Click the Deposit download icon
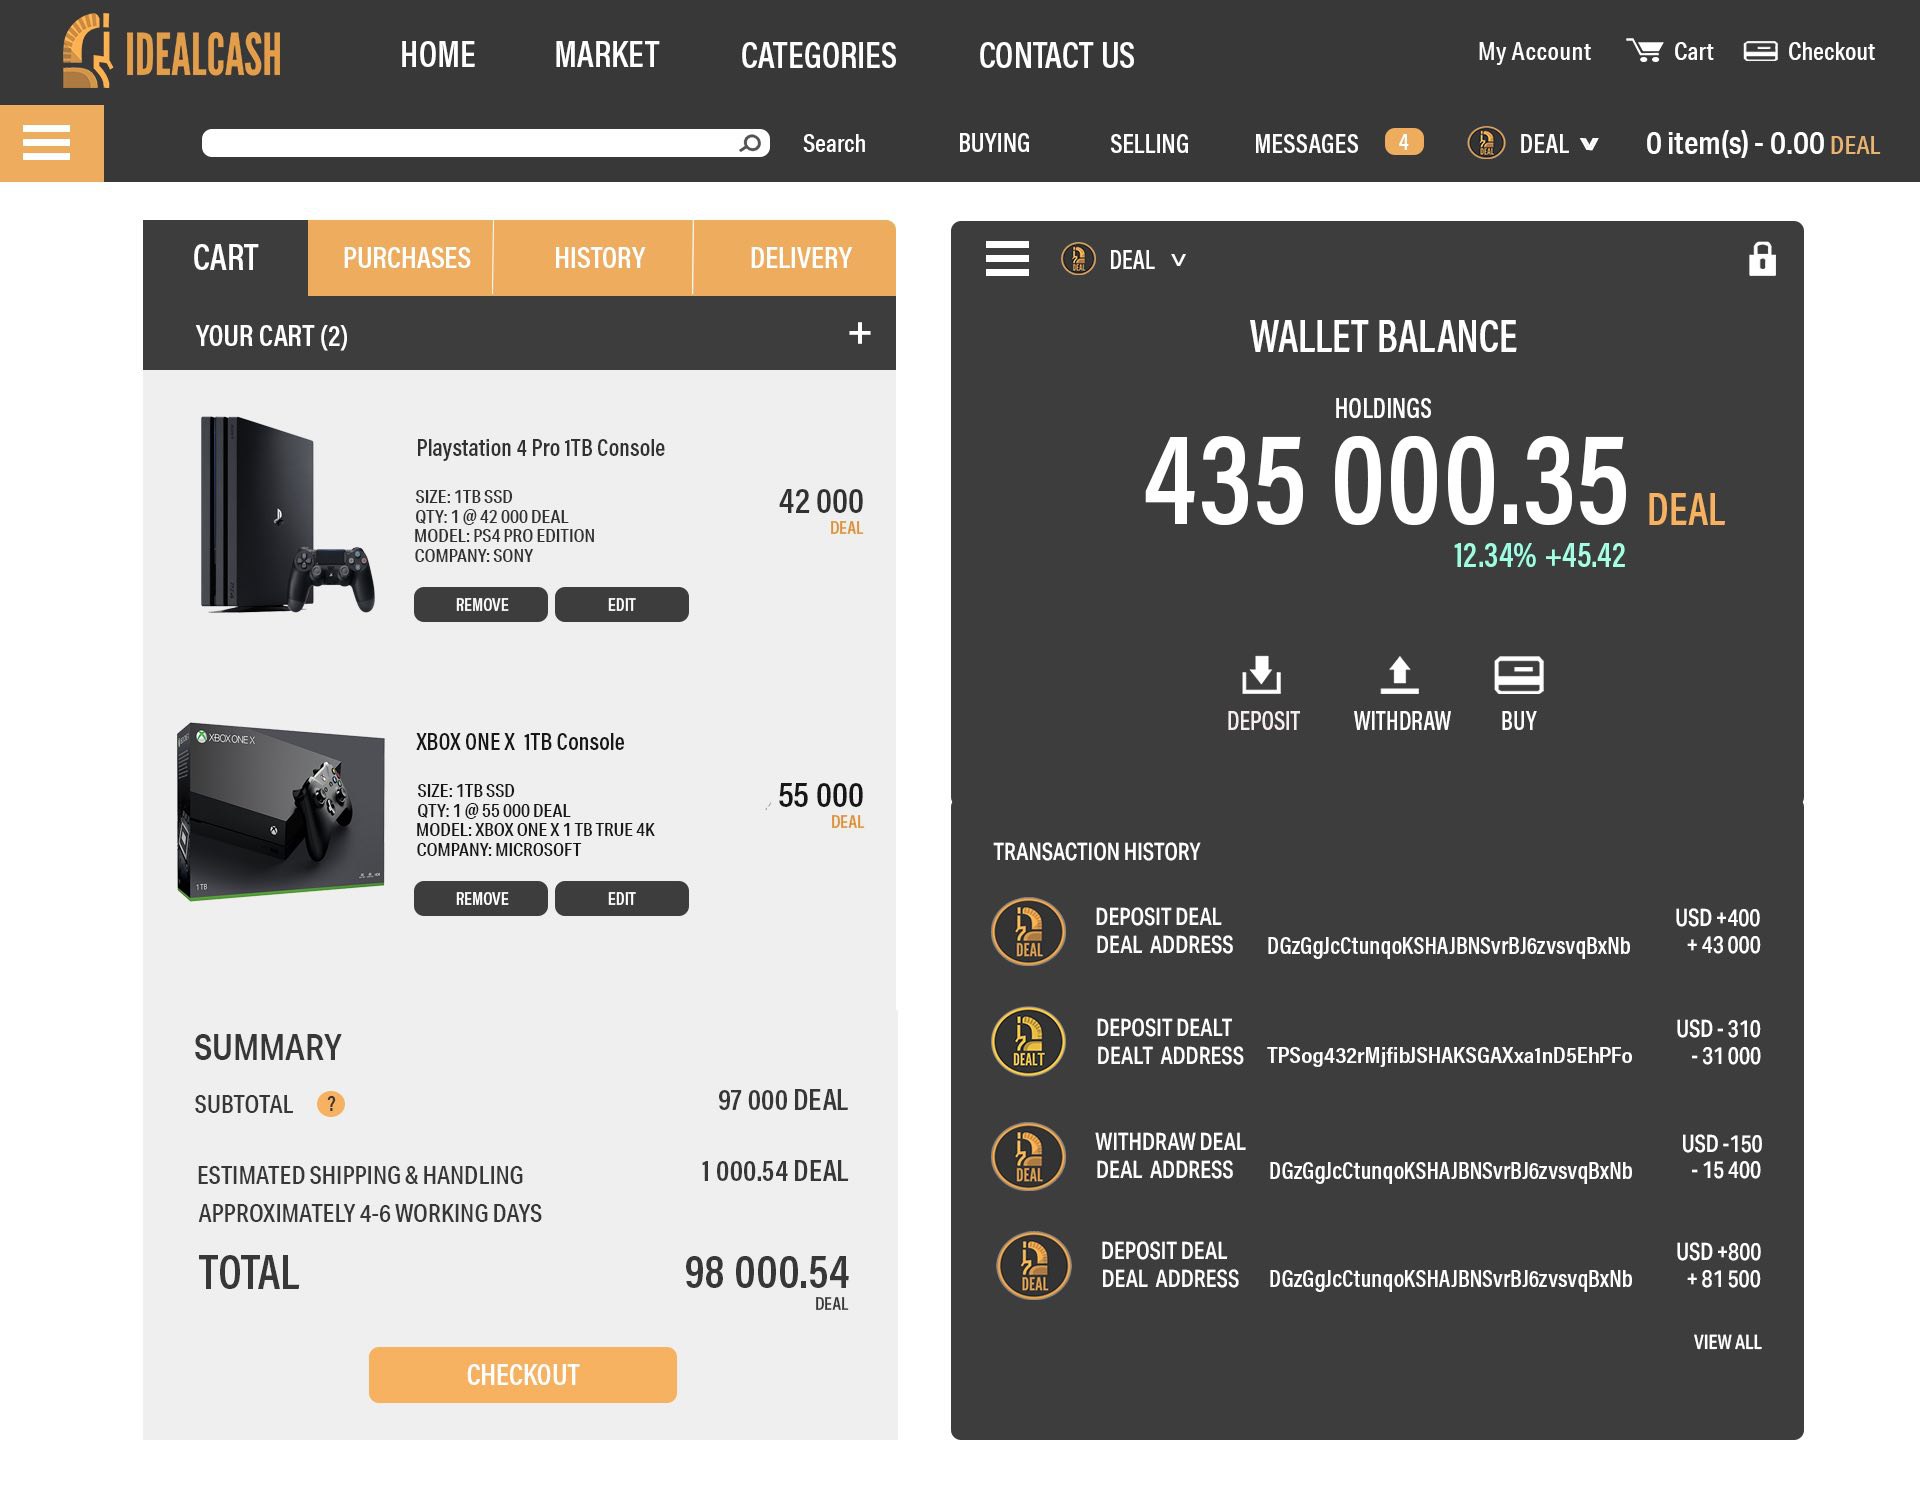This screenshot has width=1920, height=1500. point(1262,675)
